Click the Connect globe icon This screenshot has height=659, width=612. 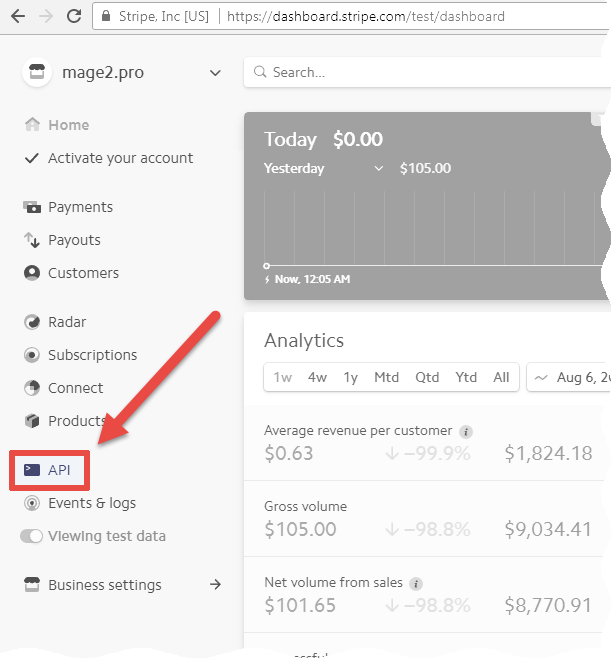pos(32,388)
